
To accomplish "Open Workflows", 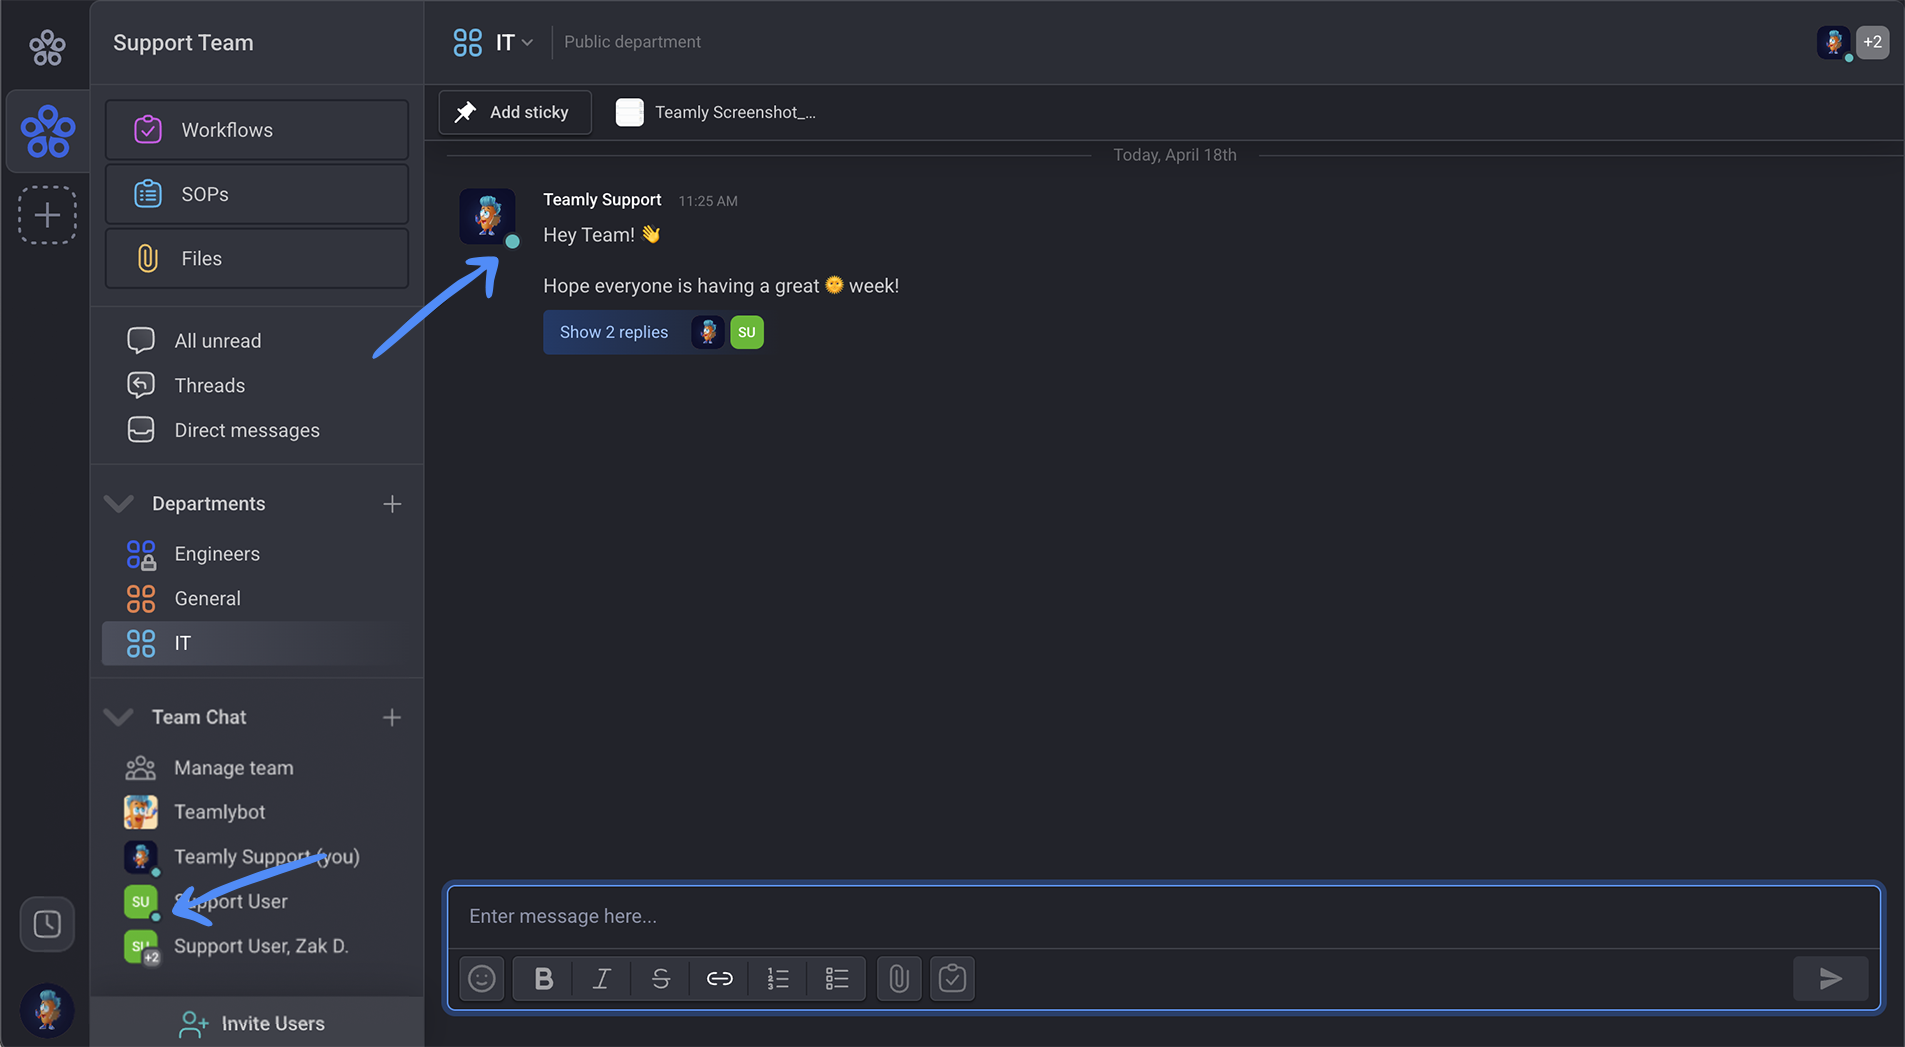I will click(257, 130).
